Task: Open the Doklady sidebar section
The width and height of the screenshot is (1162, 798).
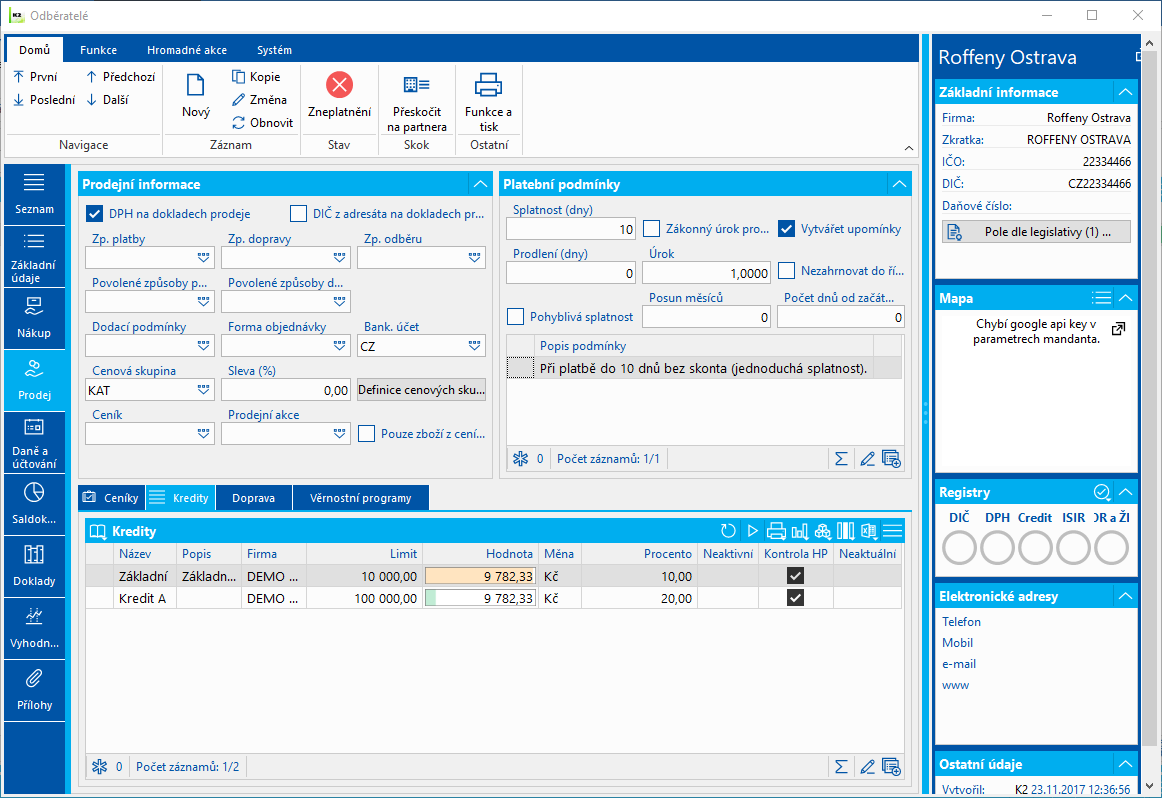Action: pos(34,566)
